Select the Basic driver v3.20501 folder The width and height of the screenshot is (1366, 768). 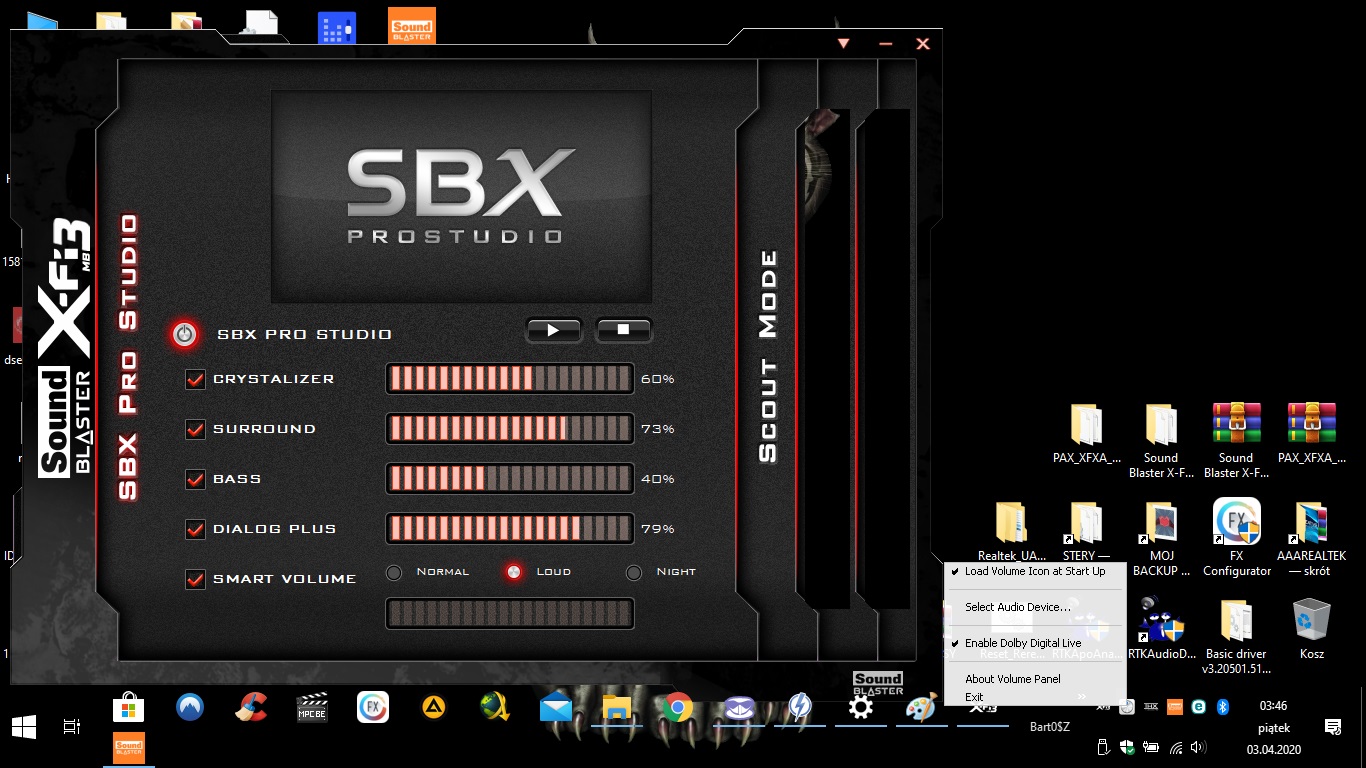tap(1236, 637)
